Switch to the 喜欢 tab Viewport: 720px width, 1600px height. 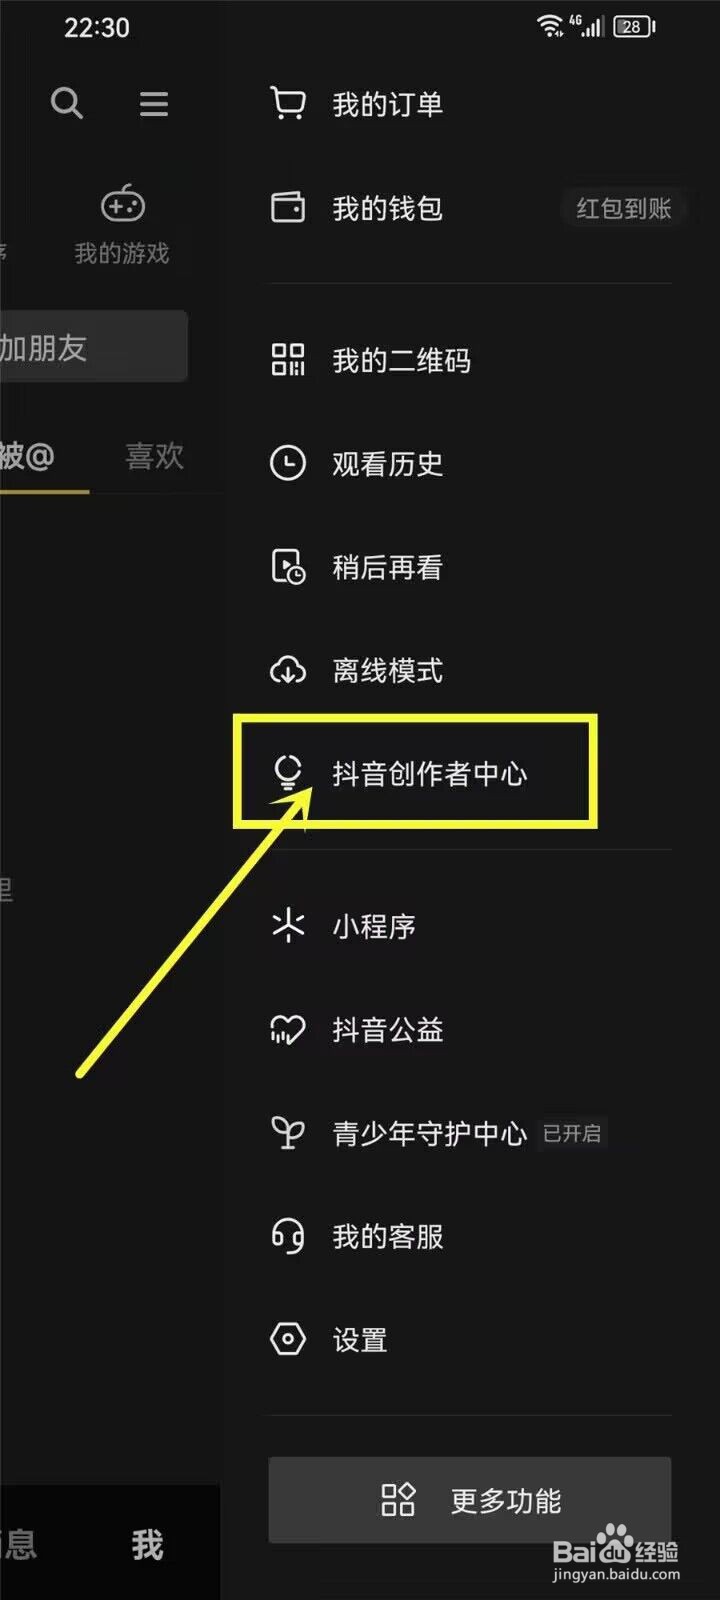(155, 456)
